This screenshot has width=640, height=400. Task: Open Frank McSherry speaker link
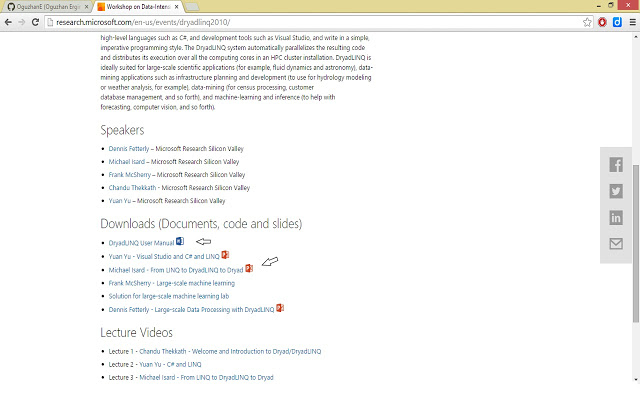click(x=130, y=175)
